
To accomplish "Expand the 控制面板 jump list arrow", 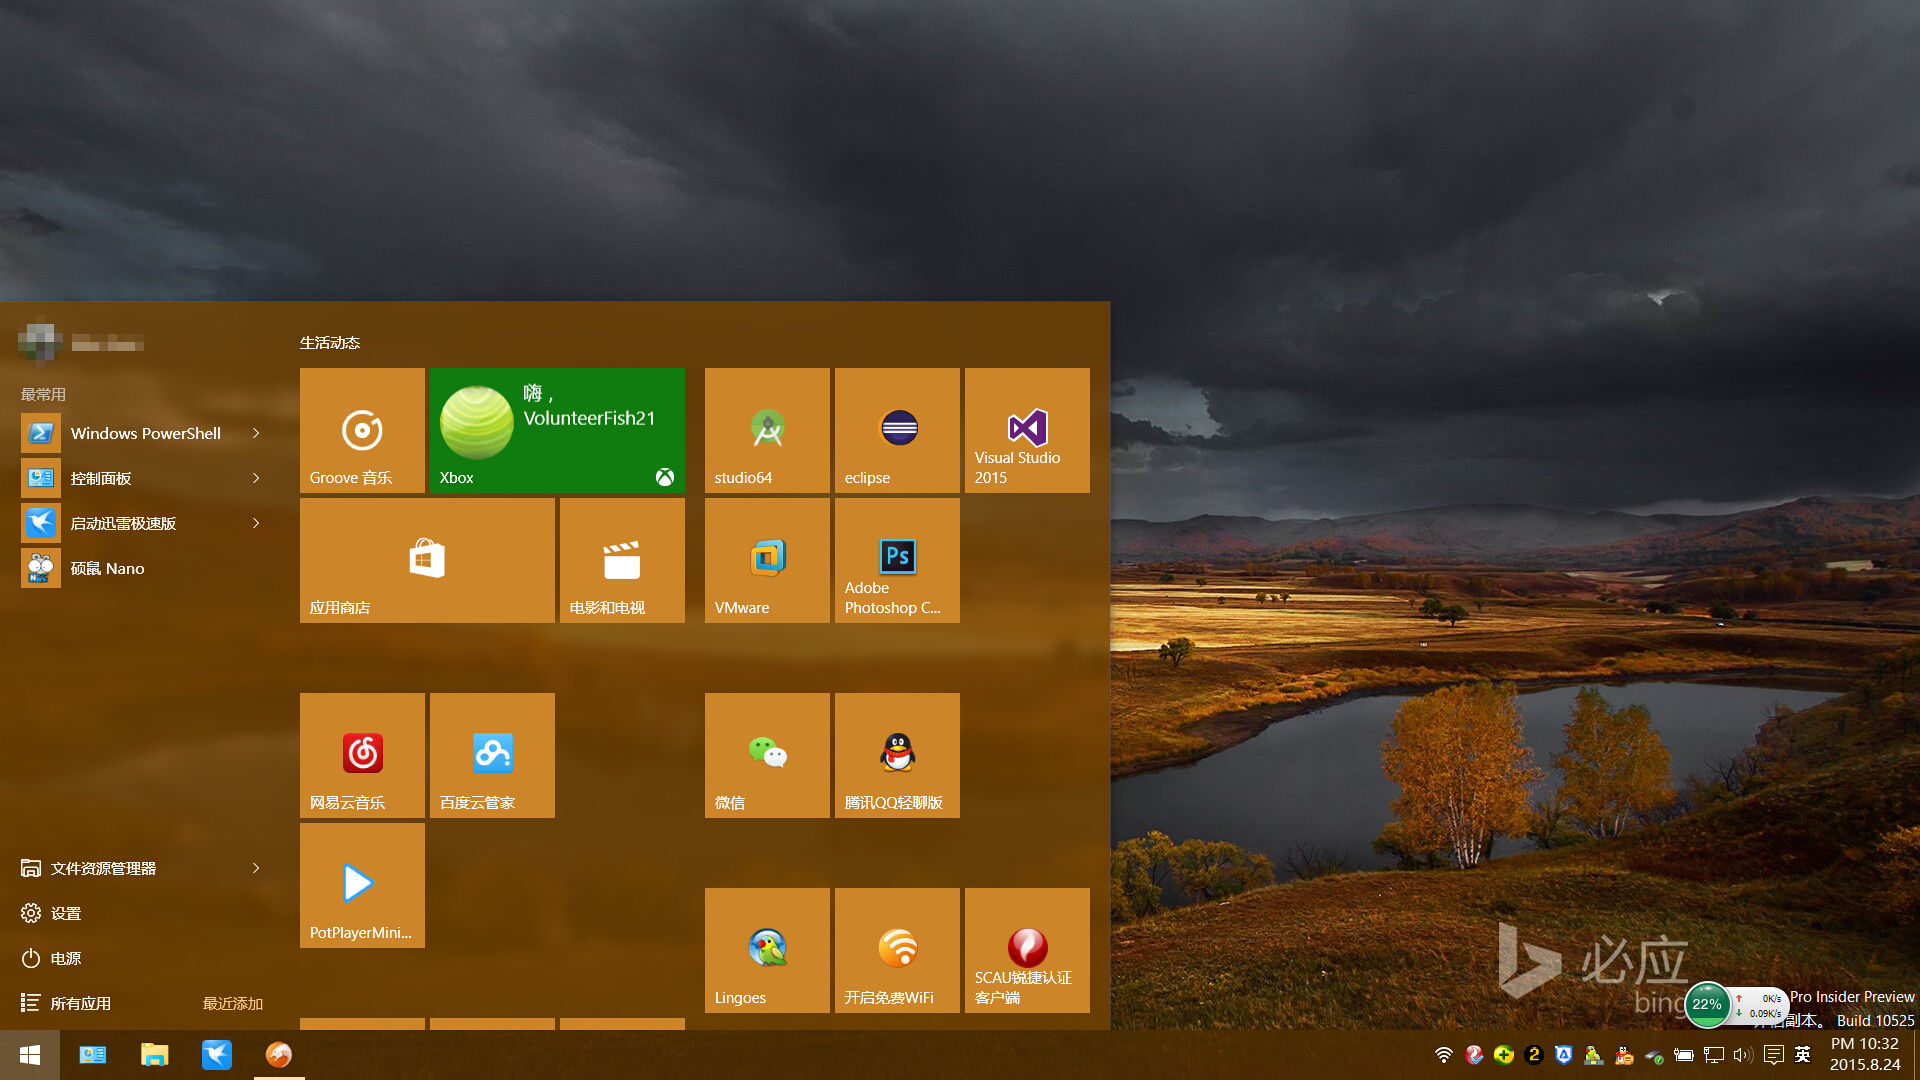I will pyautogui.click(x=256, y=478).
